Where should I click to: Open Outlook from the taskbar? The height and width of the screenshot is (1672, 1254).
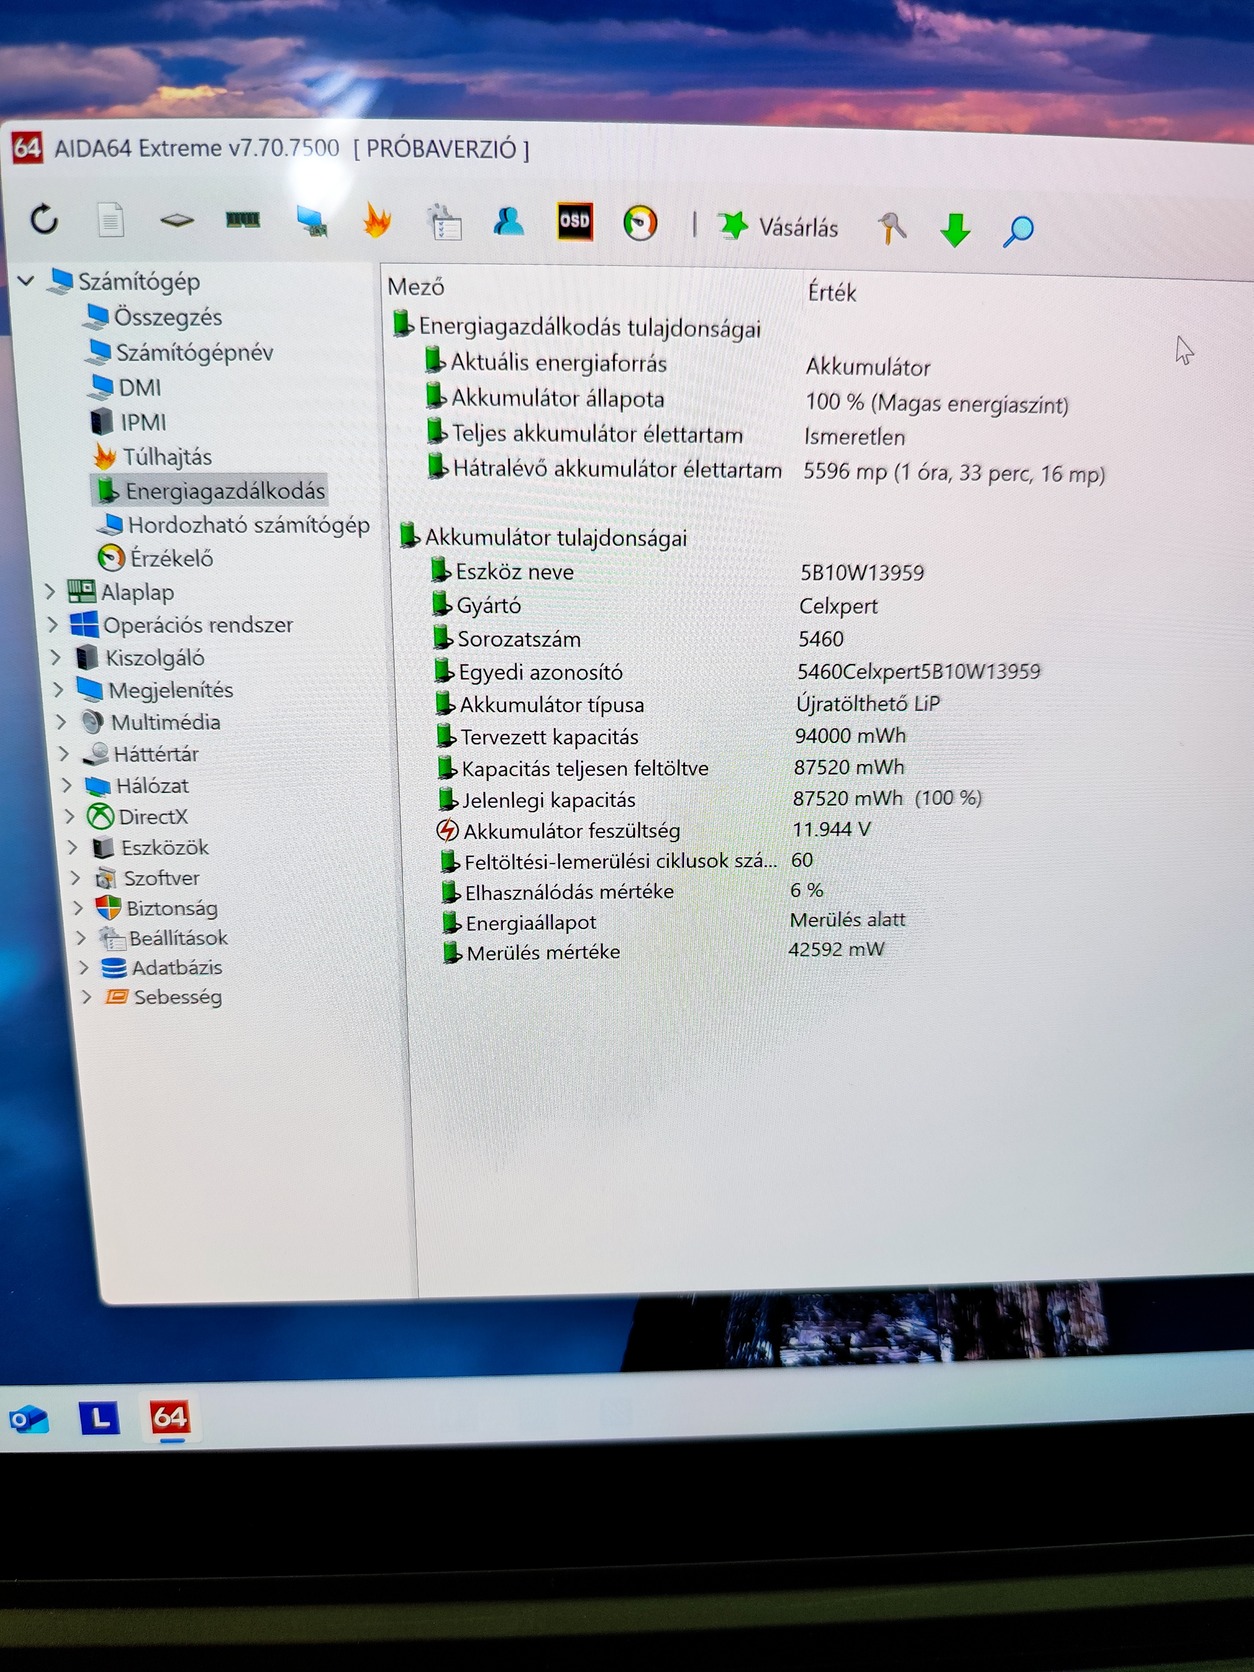tap(29, 1419)
